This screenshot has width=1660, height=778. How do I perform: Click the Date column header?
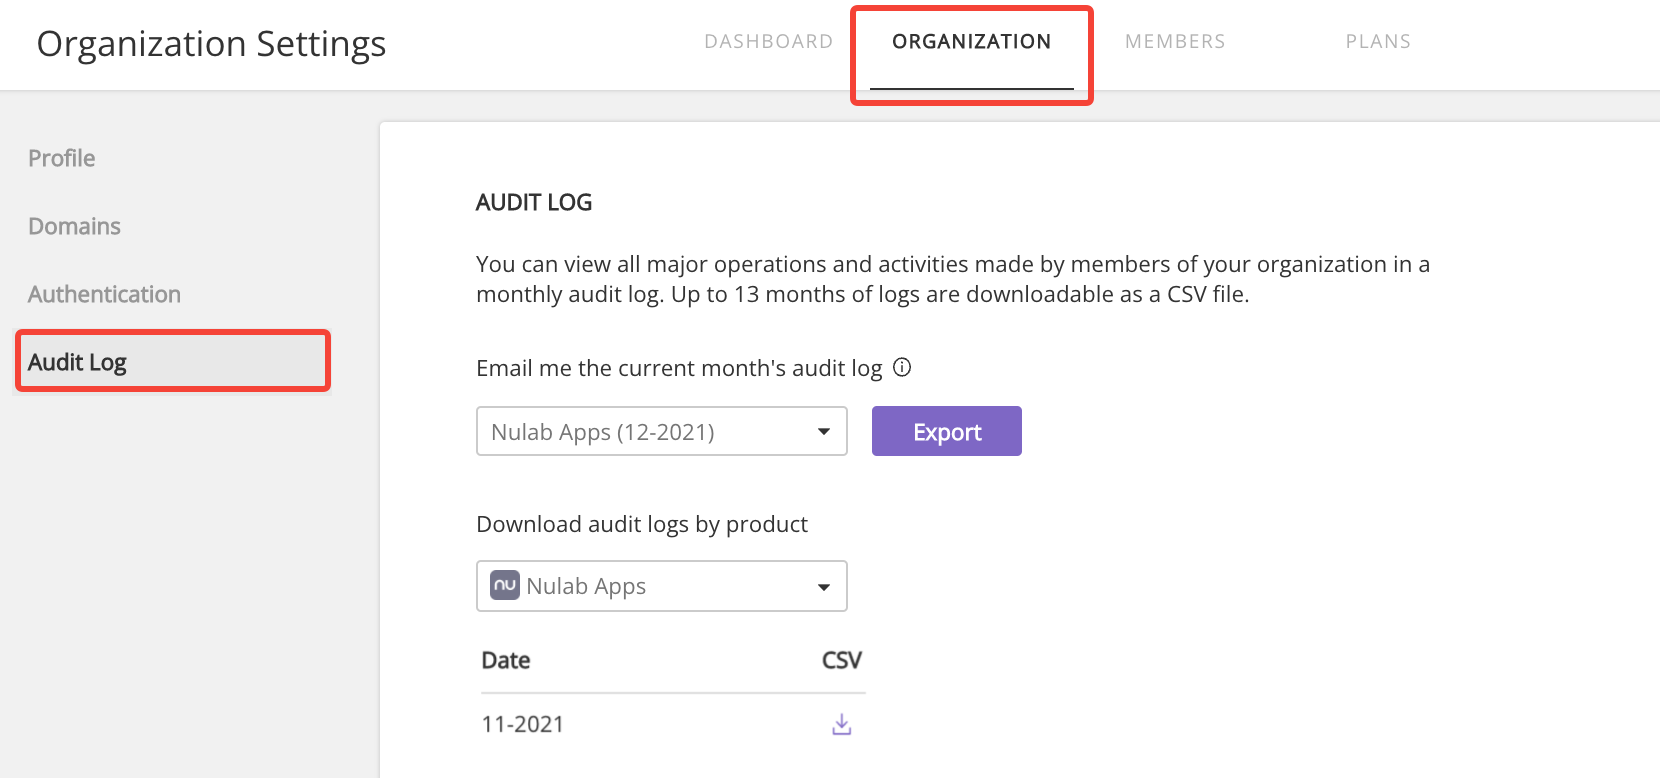tap(506, 660)
